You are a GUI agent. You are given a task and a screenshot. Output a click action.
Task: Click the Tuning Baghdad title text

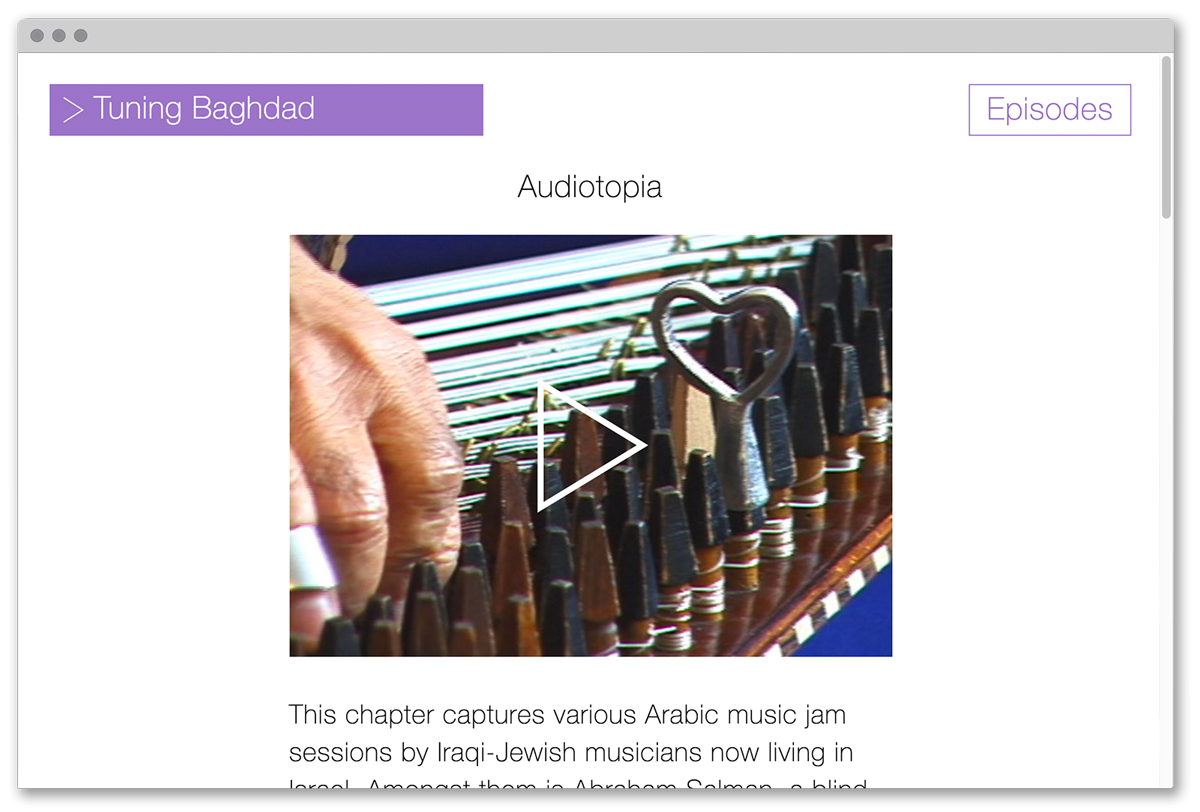204,109
